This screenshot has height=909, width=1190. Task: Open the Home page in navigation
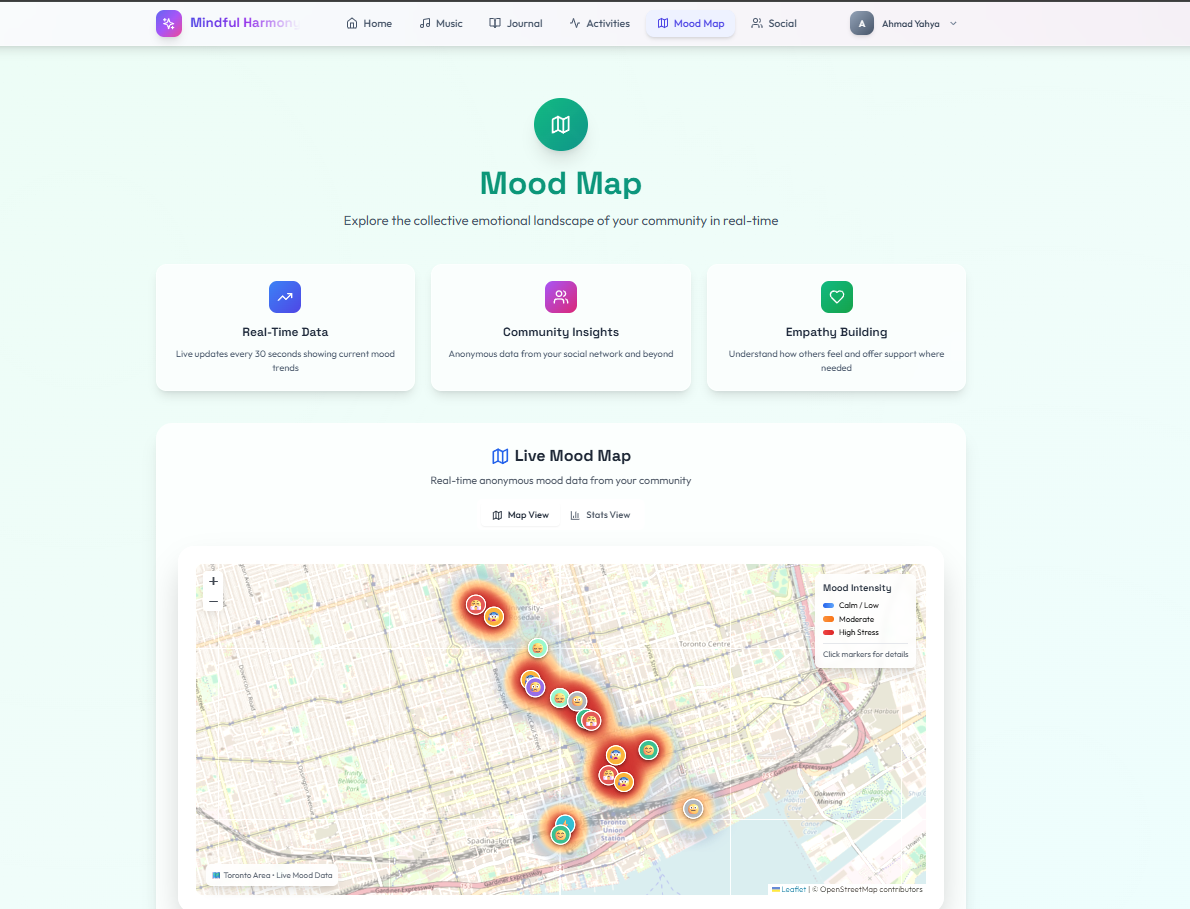pos(369,23)
